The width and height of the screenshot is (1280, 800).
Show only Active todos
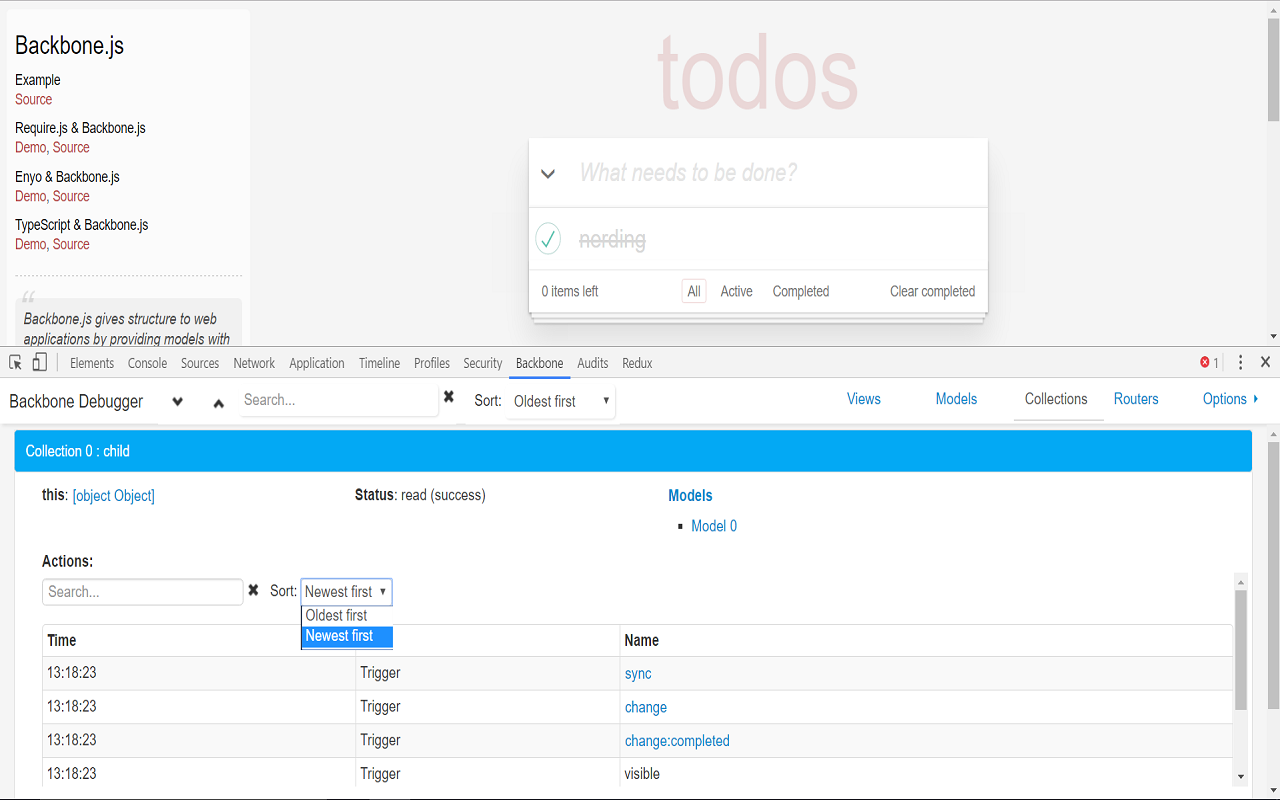coord(736,291)
